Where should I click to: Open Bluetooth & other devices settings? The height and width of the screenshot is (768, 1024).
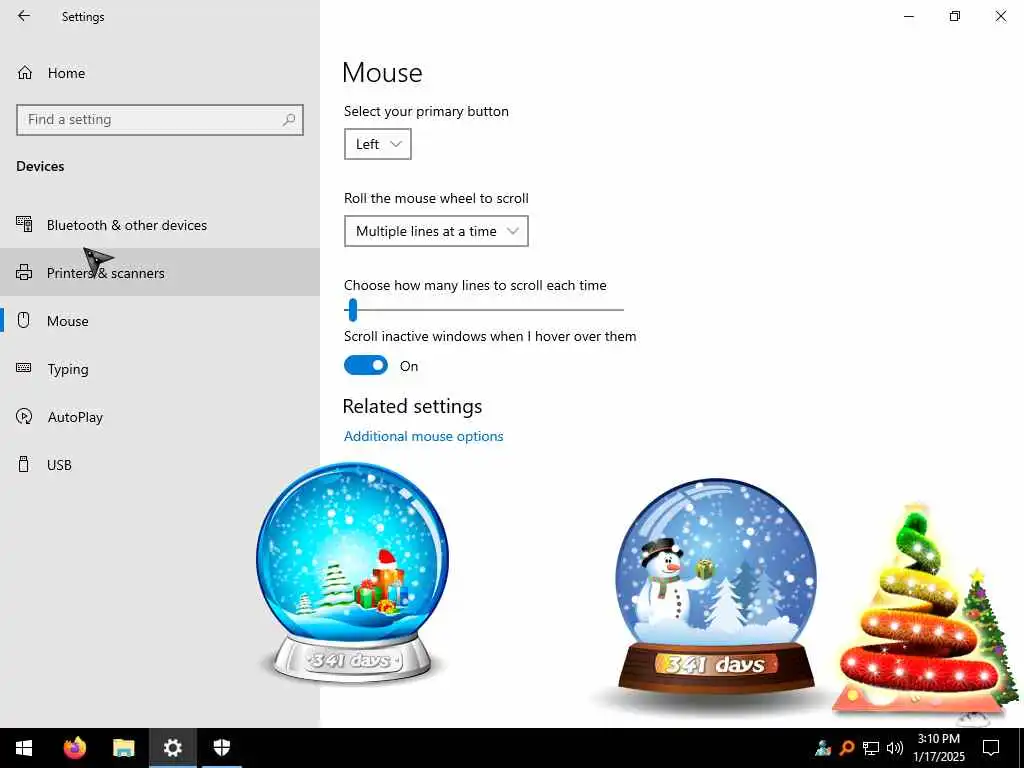160,225
